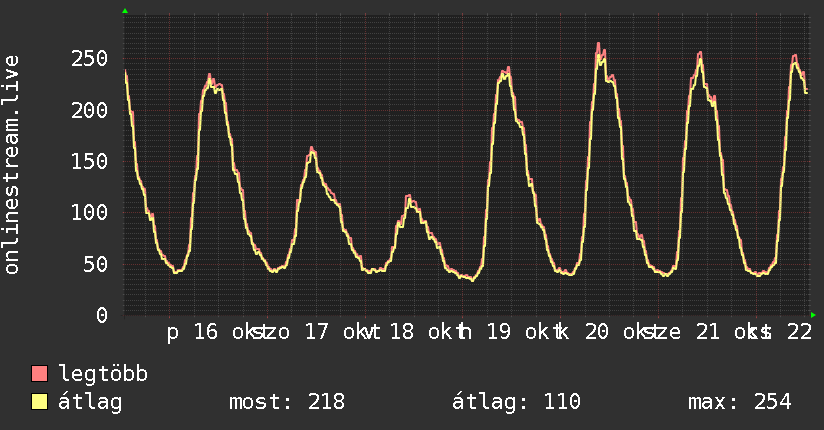
Task: Click the green arrow atop the y-axis
Action: click(x=125, y=11)
